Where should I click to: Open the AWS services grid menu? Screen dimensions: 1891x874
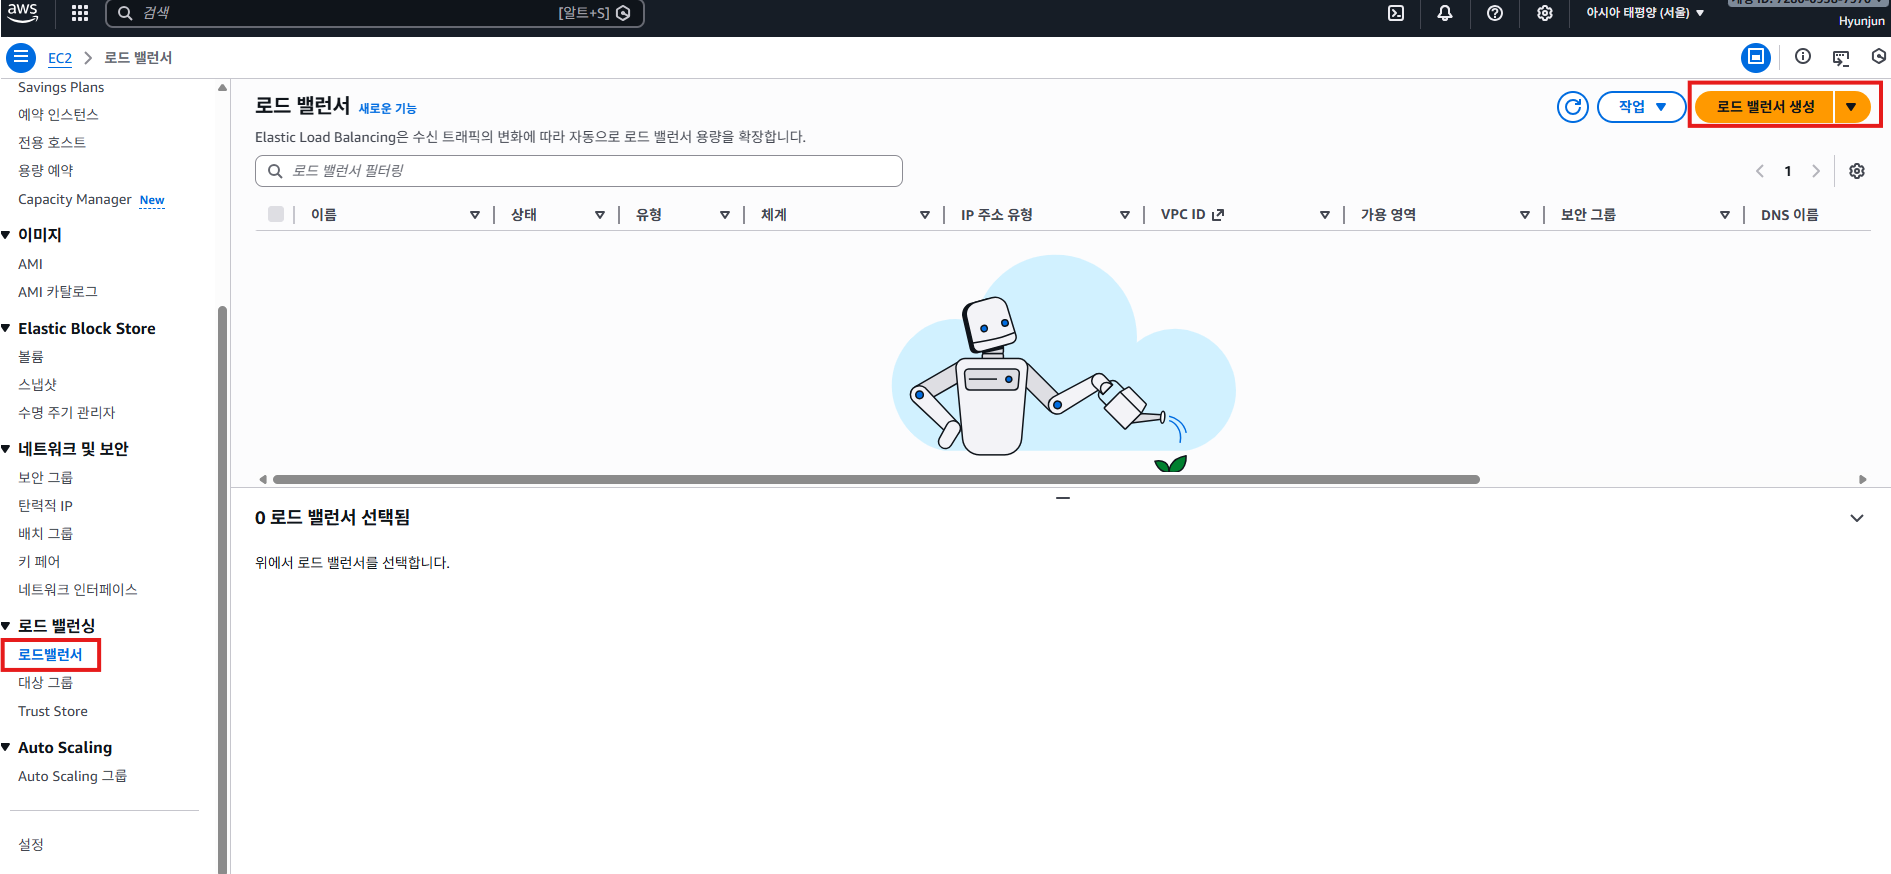pos(80,13)
